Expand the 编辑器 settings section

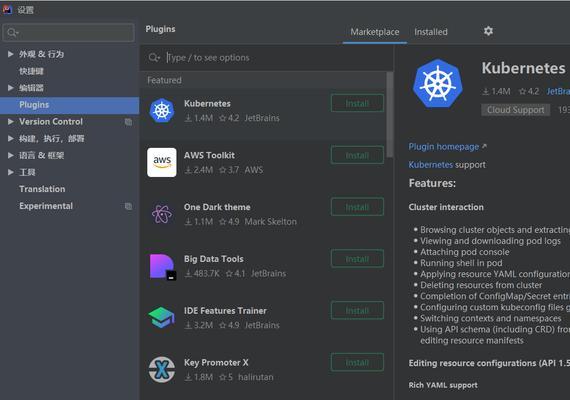pos(11,88)
